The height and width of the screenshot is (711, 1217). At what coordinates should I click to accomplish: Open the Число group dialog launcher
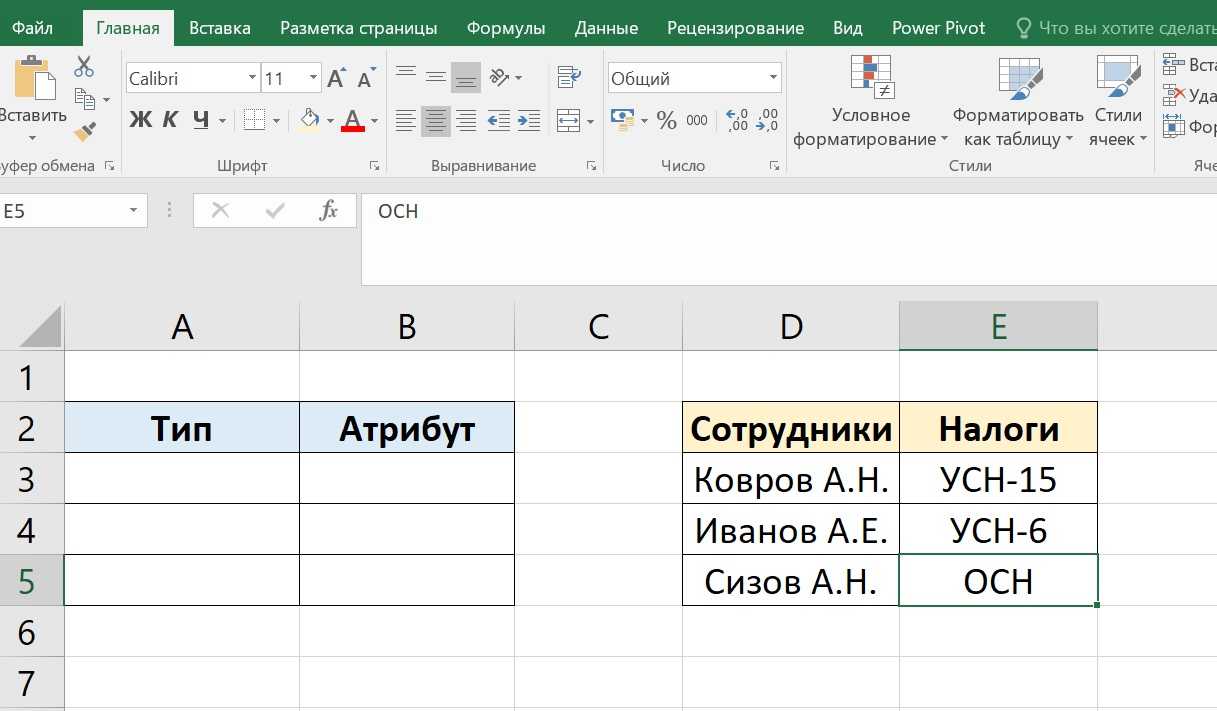click(x=774, y=165)
